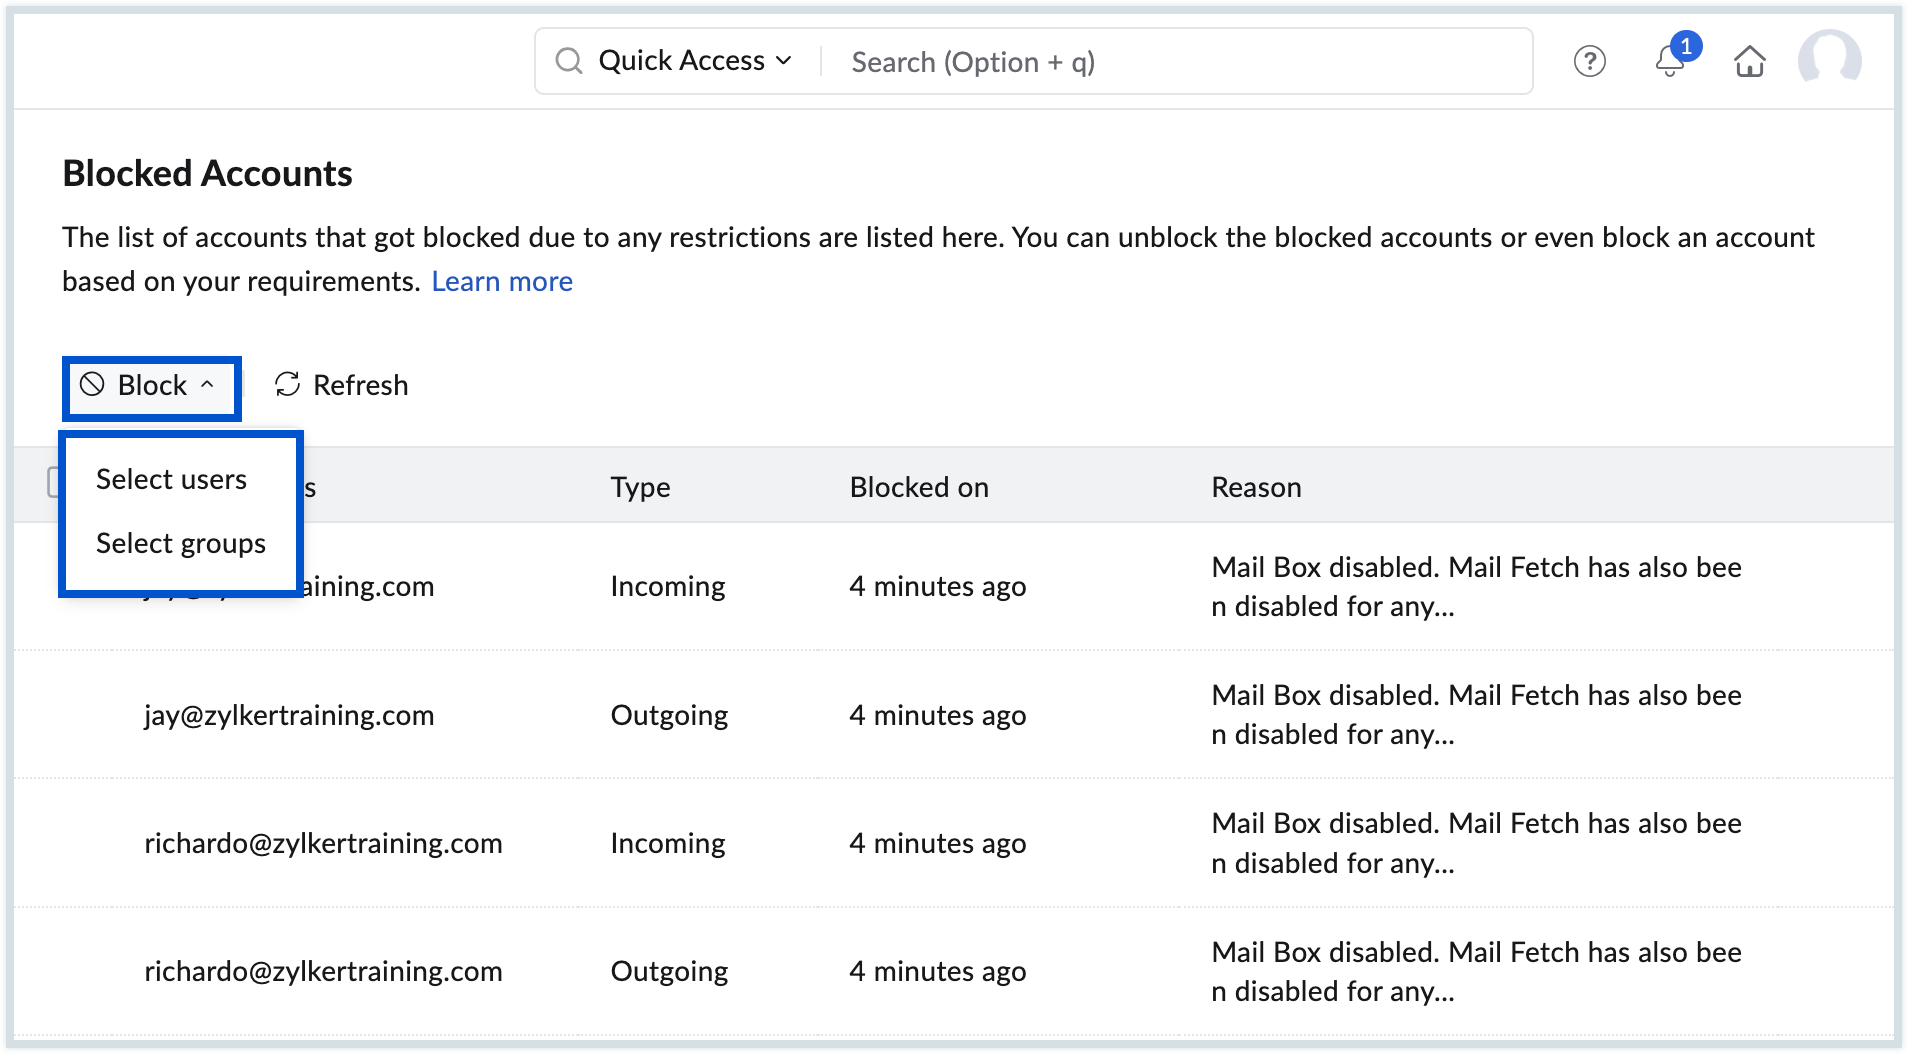Choose Select groups from the Block menu
Screen dimensions: 1908x1054
click(x=180, y=543)
